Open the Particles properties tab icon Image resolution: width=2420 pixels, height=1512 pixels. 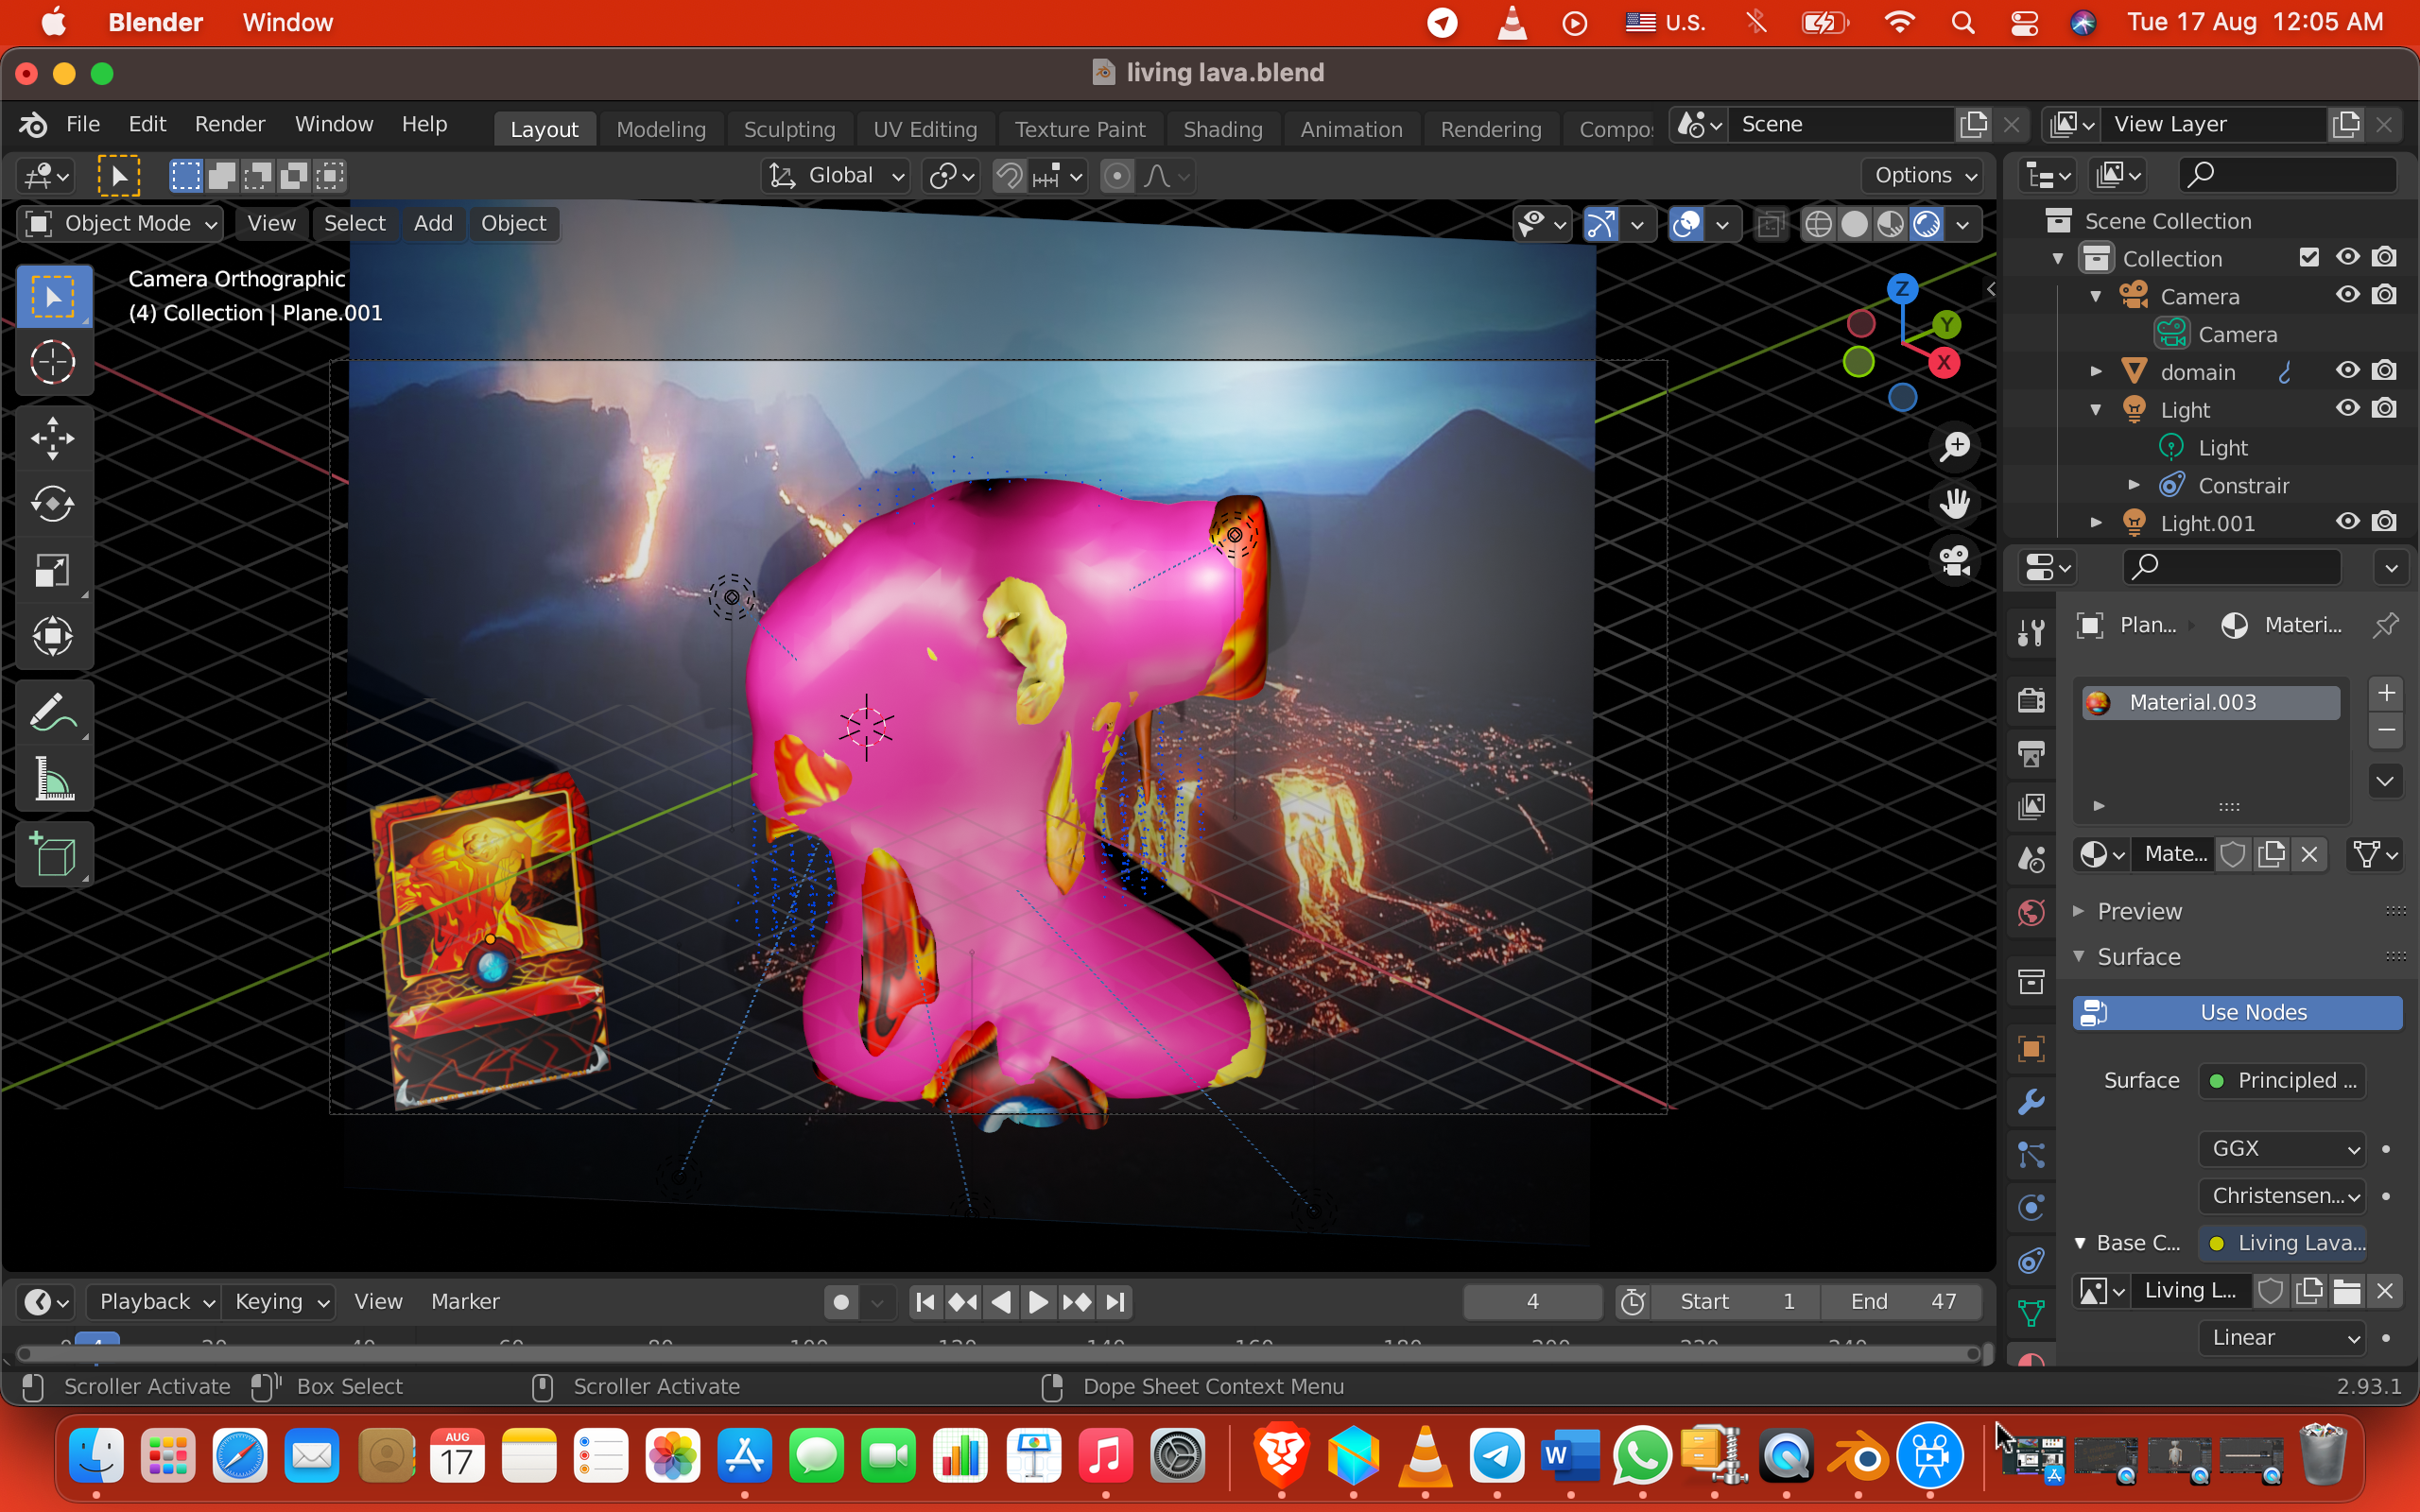pyautogui.click(x=2031, y=1155)
